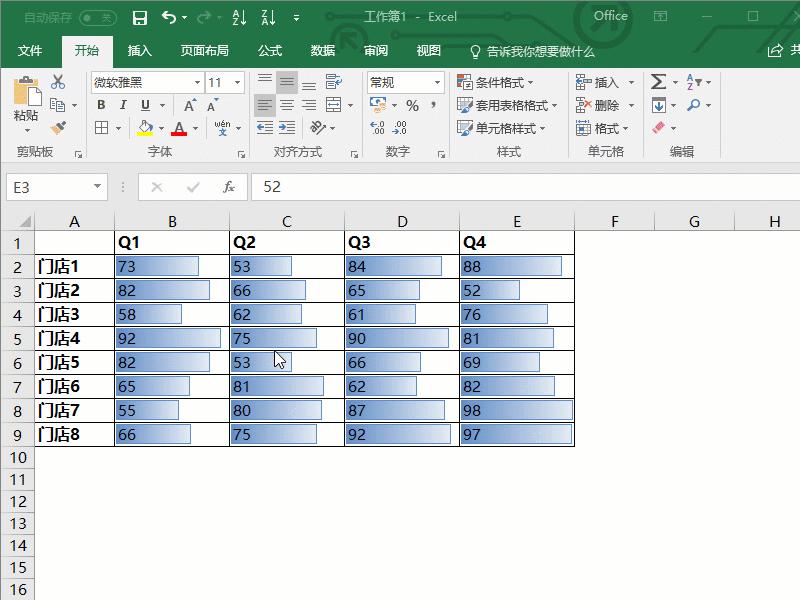Click Decrease Decimal icon

tap(399, 128)
